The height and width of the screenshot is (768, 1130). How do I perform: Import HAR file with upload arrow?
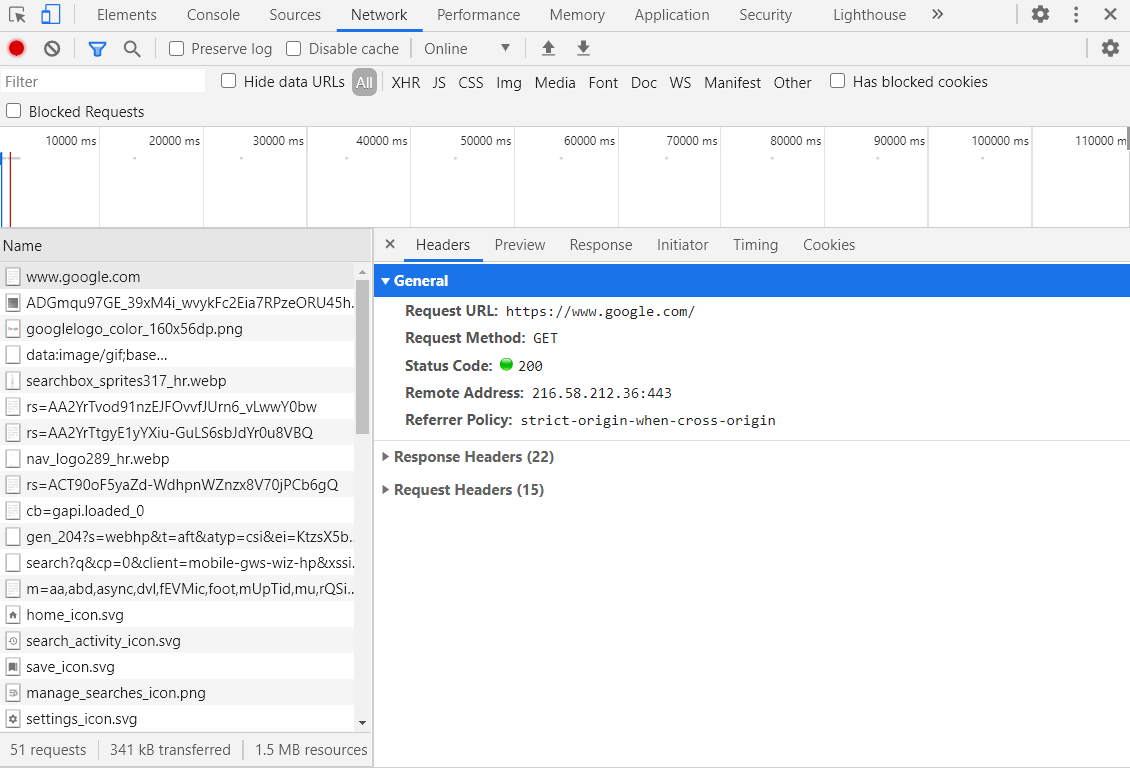click(x=548, y=48)
